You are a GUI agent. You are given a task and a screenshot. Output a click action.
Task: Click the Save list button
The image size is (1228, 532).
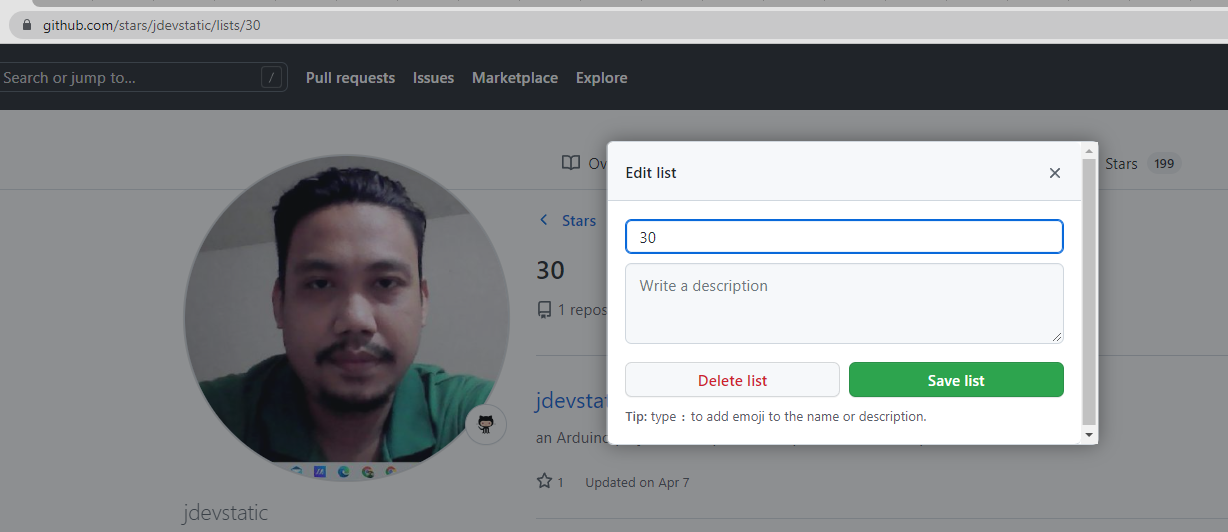956,380
